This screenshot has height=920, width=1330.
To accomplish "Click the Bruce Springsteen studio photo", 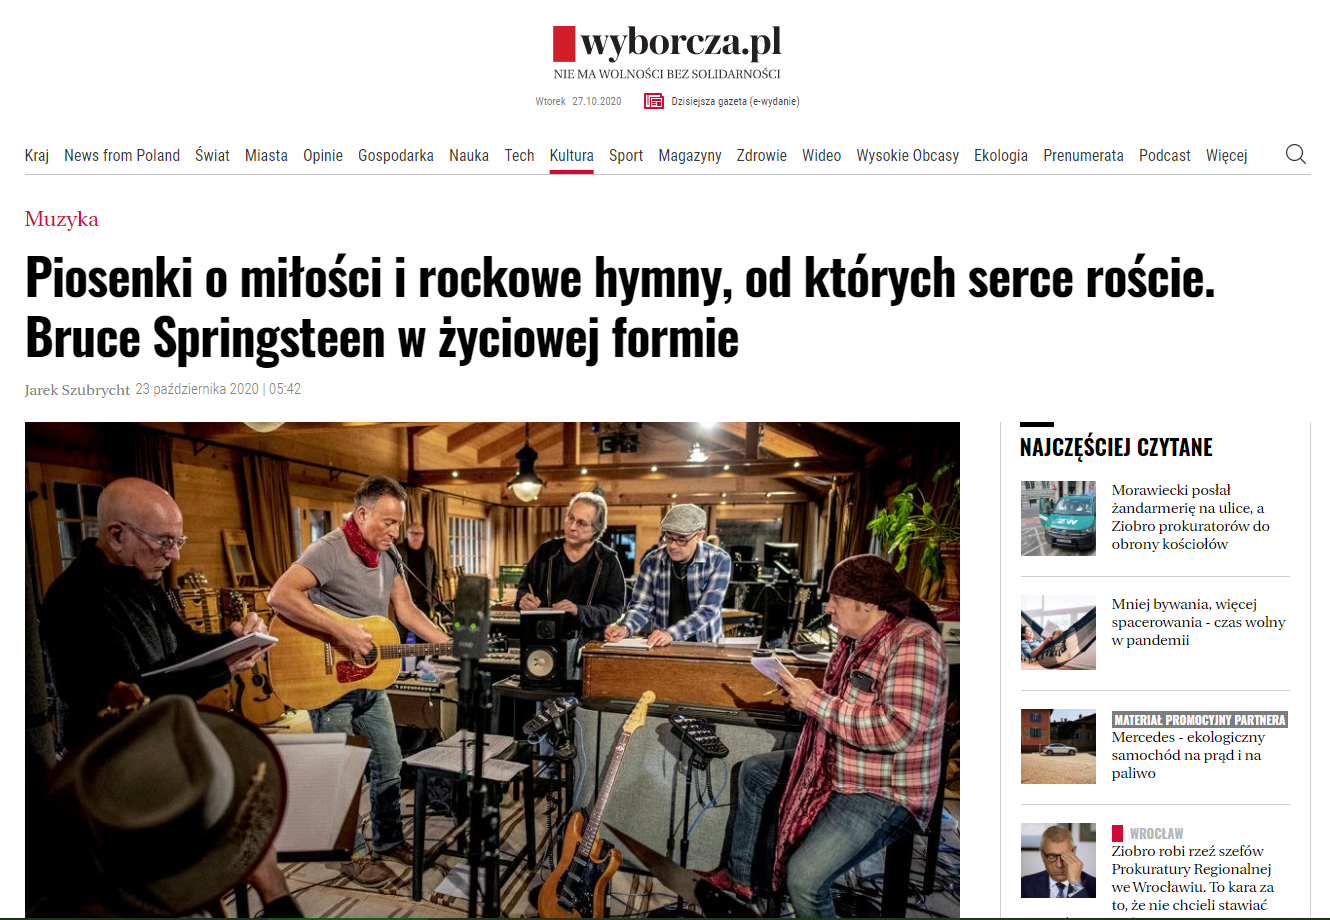I will pos(492,670).
